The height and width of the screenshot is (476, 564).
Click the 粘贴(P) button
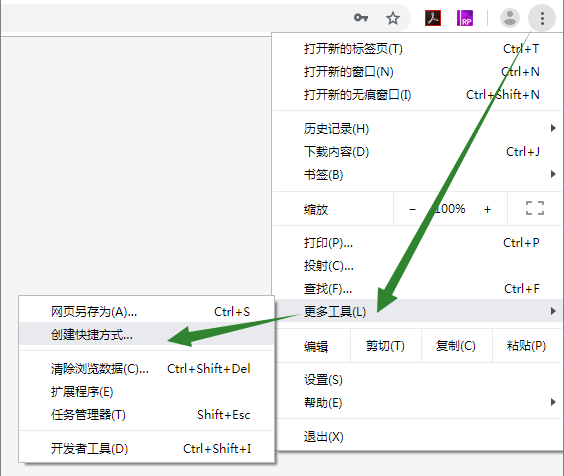pyautogui.click(x=527, y=346)
